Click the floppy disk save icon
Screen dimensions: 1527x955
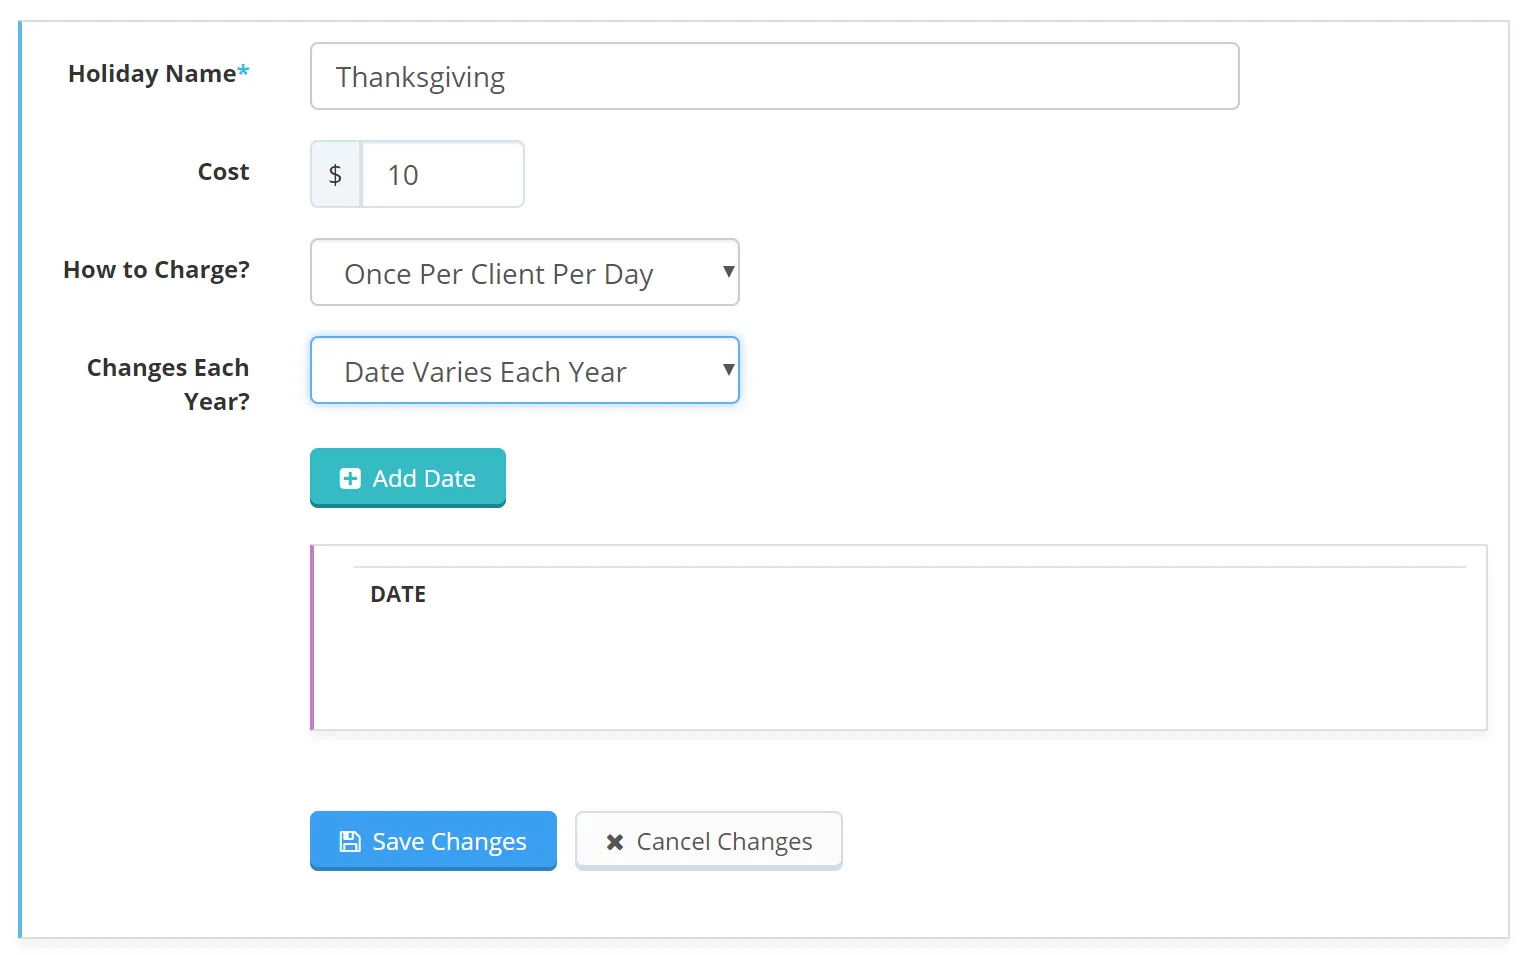click(350, 841)
